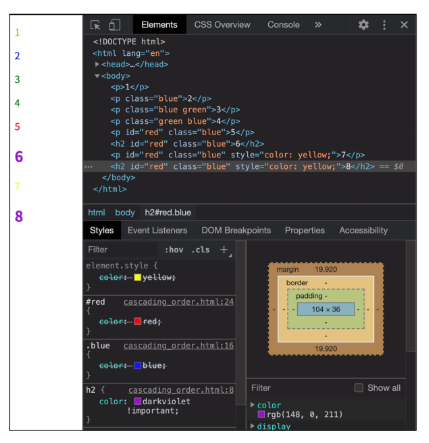Focus the Styles Filter field

(x=121, y=250)
